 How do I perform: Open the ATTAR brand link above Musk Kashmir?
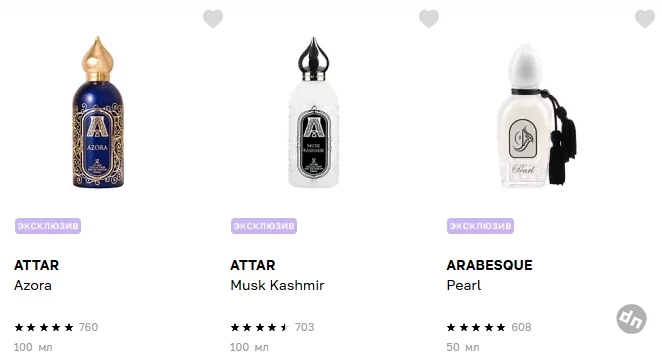coord(252,265)
